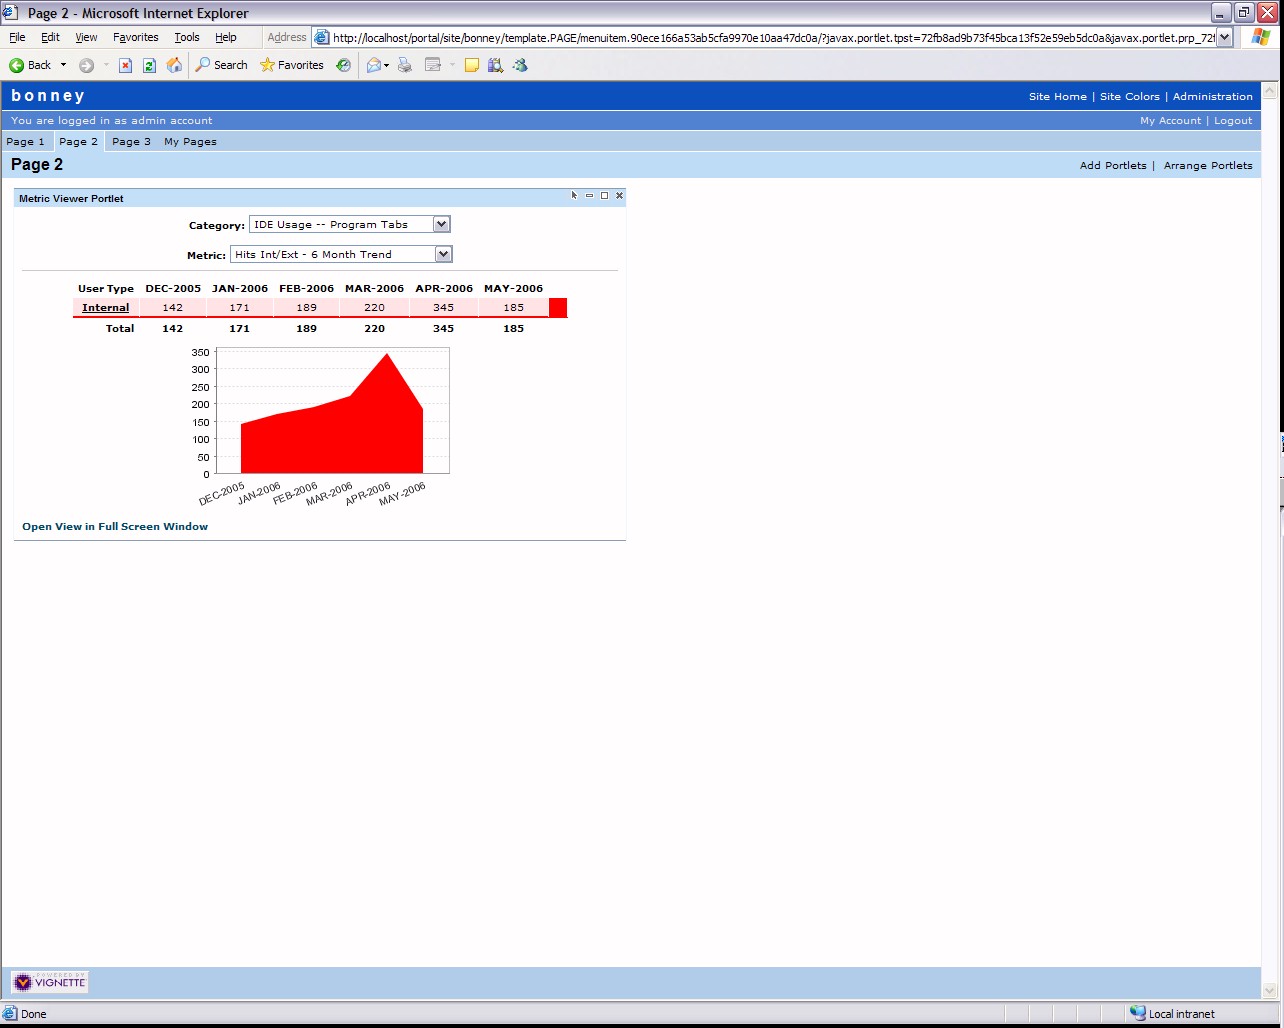
Task: Maximize the Metric Viewer Portlet
Action: click(x=604, y=196)
